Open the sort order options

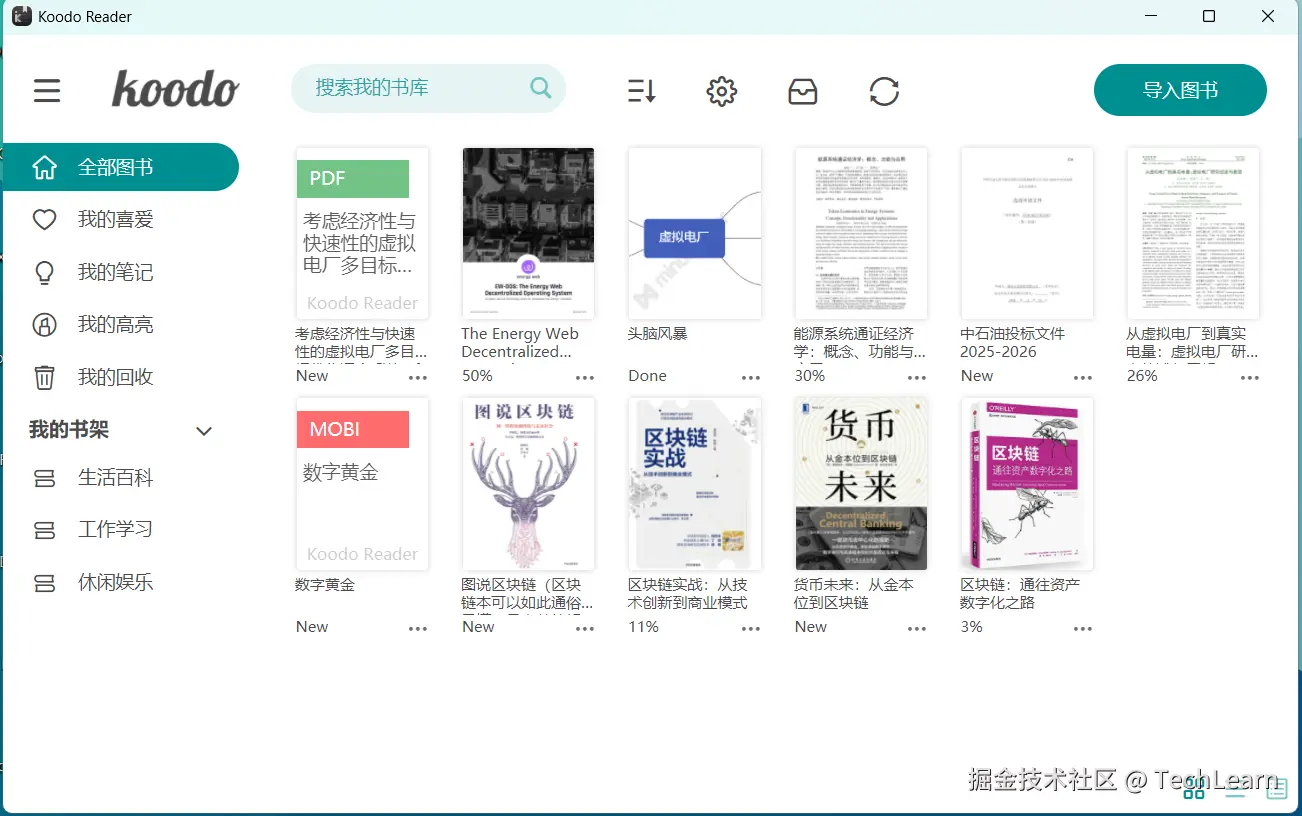click(x=642, y=92)
